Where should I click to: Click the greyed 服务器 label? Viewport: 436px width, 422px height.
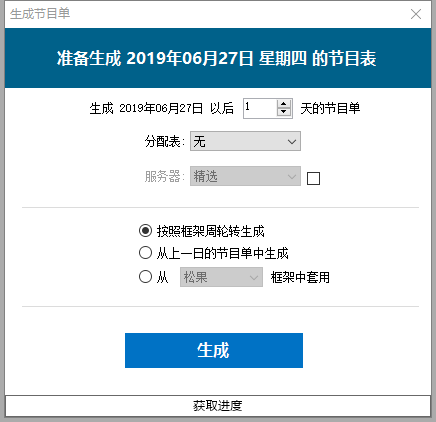165,176
